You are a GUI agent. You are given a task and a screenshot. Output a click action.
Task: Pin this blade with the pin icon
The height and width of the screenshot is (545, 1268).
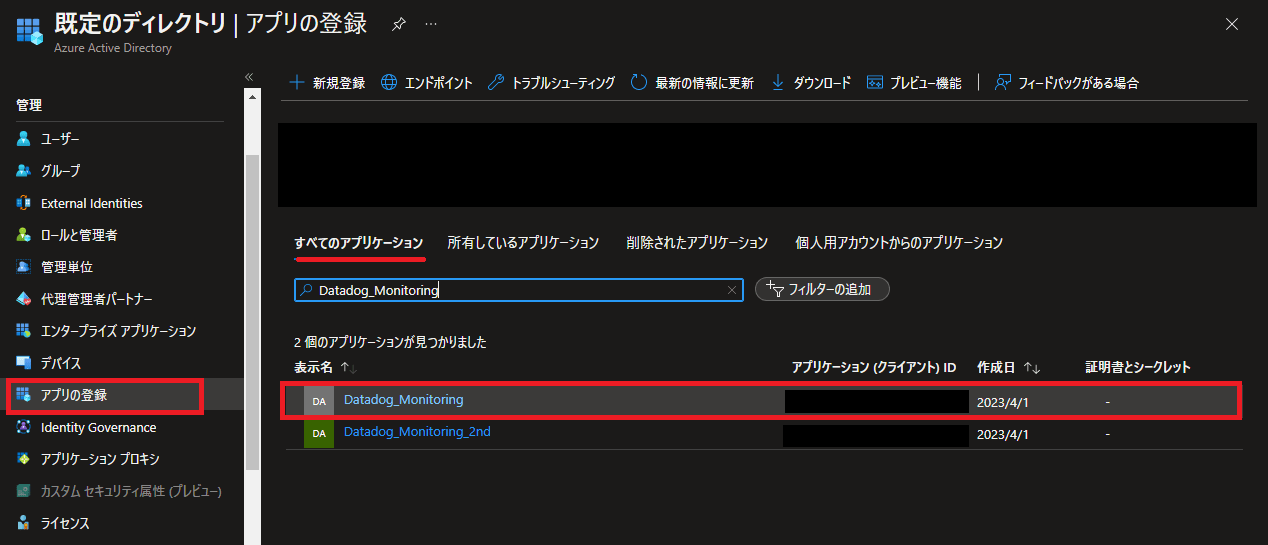[x=398, y=24]
